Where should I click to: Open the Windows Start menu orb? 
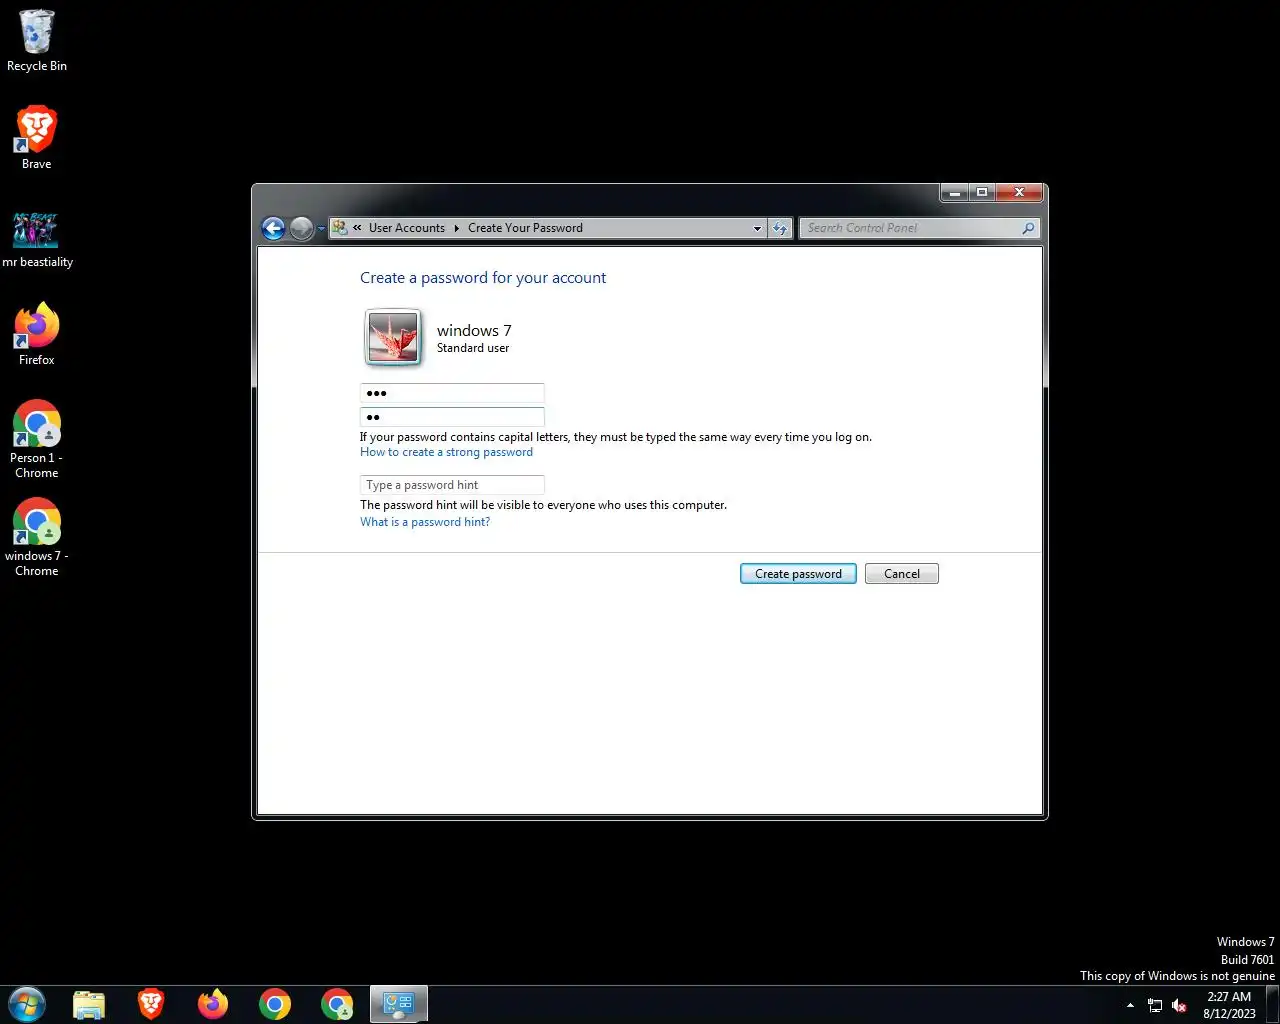point(27,1004)
